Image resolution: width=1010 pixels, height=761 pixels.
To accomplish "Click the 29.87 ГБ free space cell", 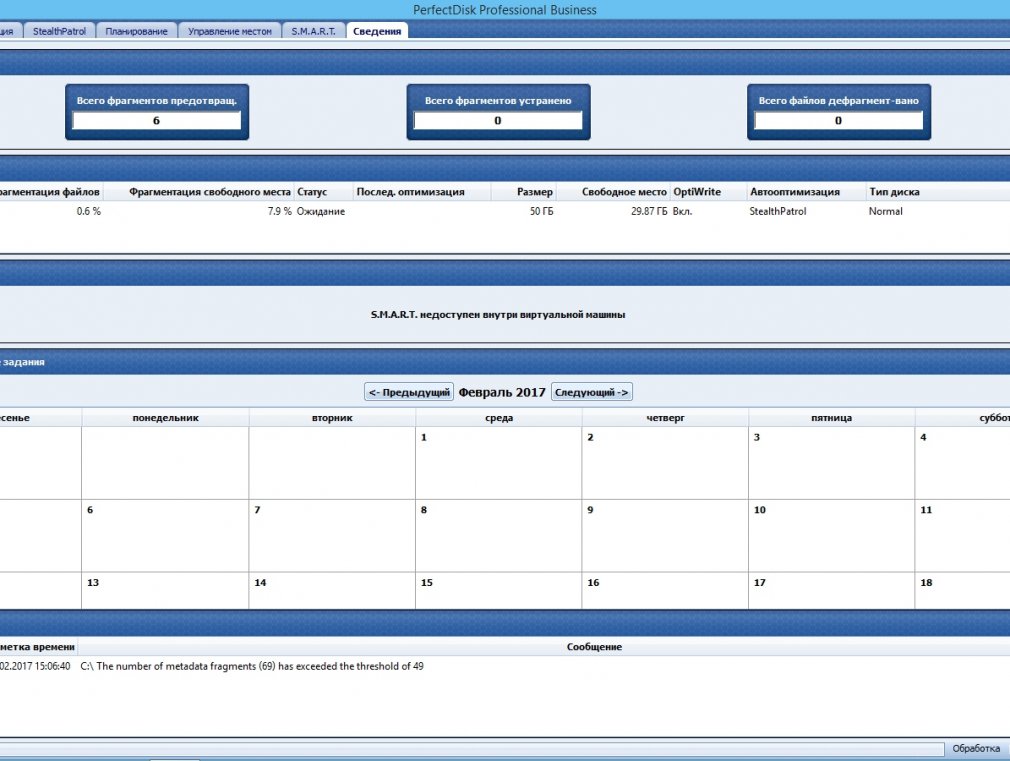I will (649, 211).
